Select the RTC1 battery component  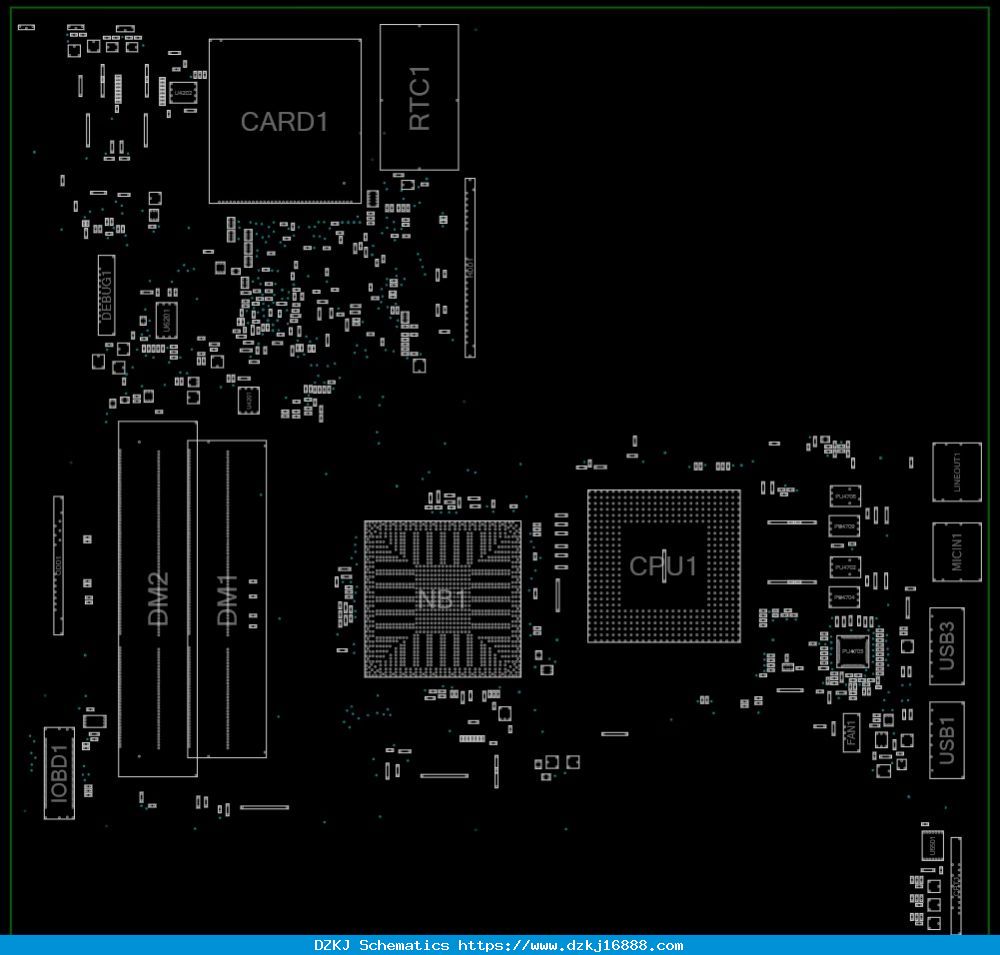pyautogui.click(x=419, y=98)
